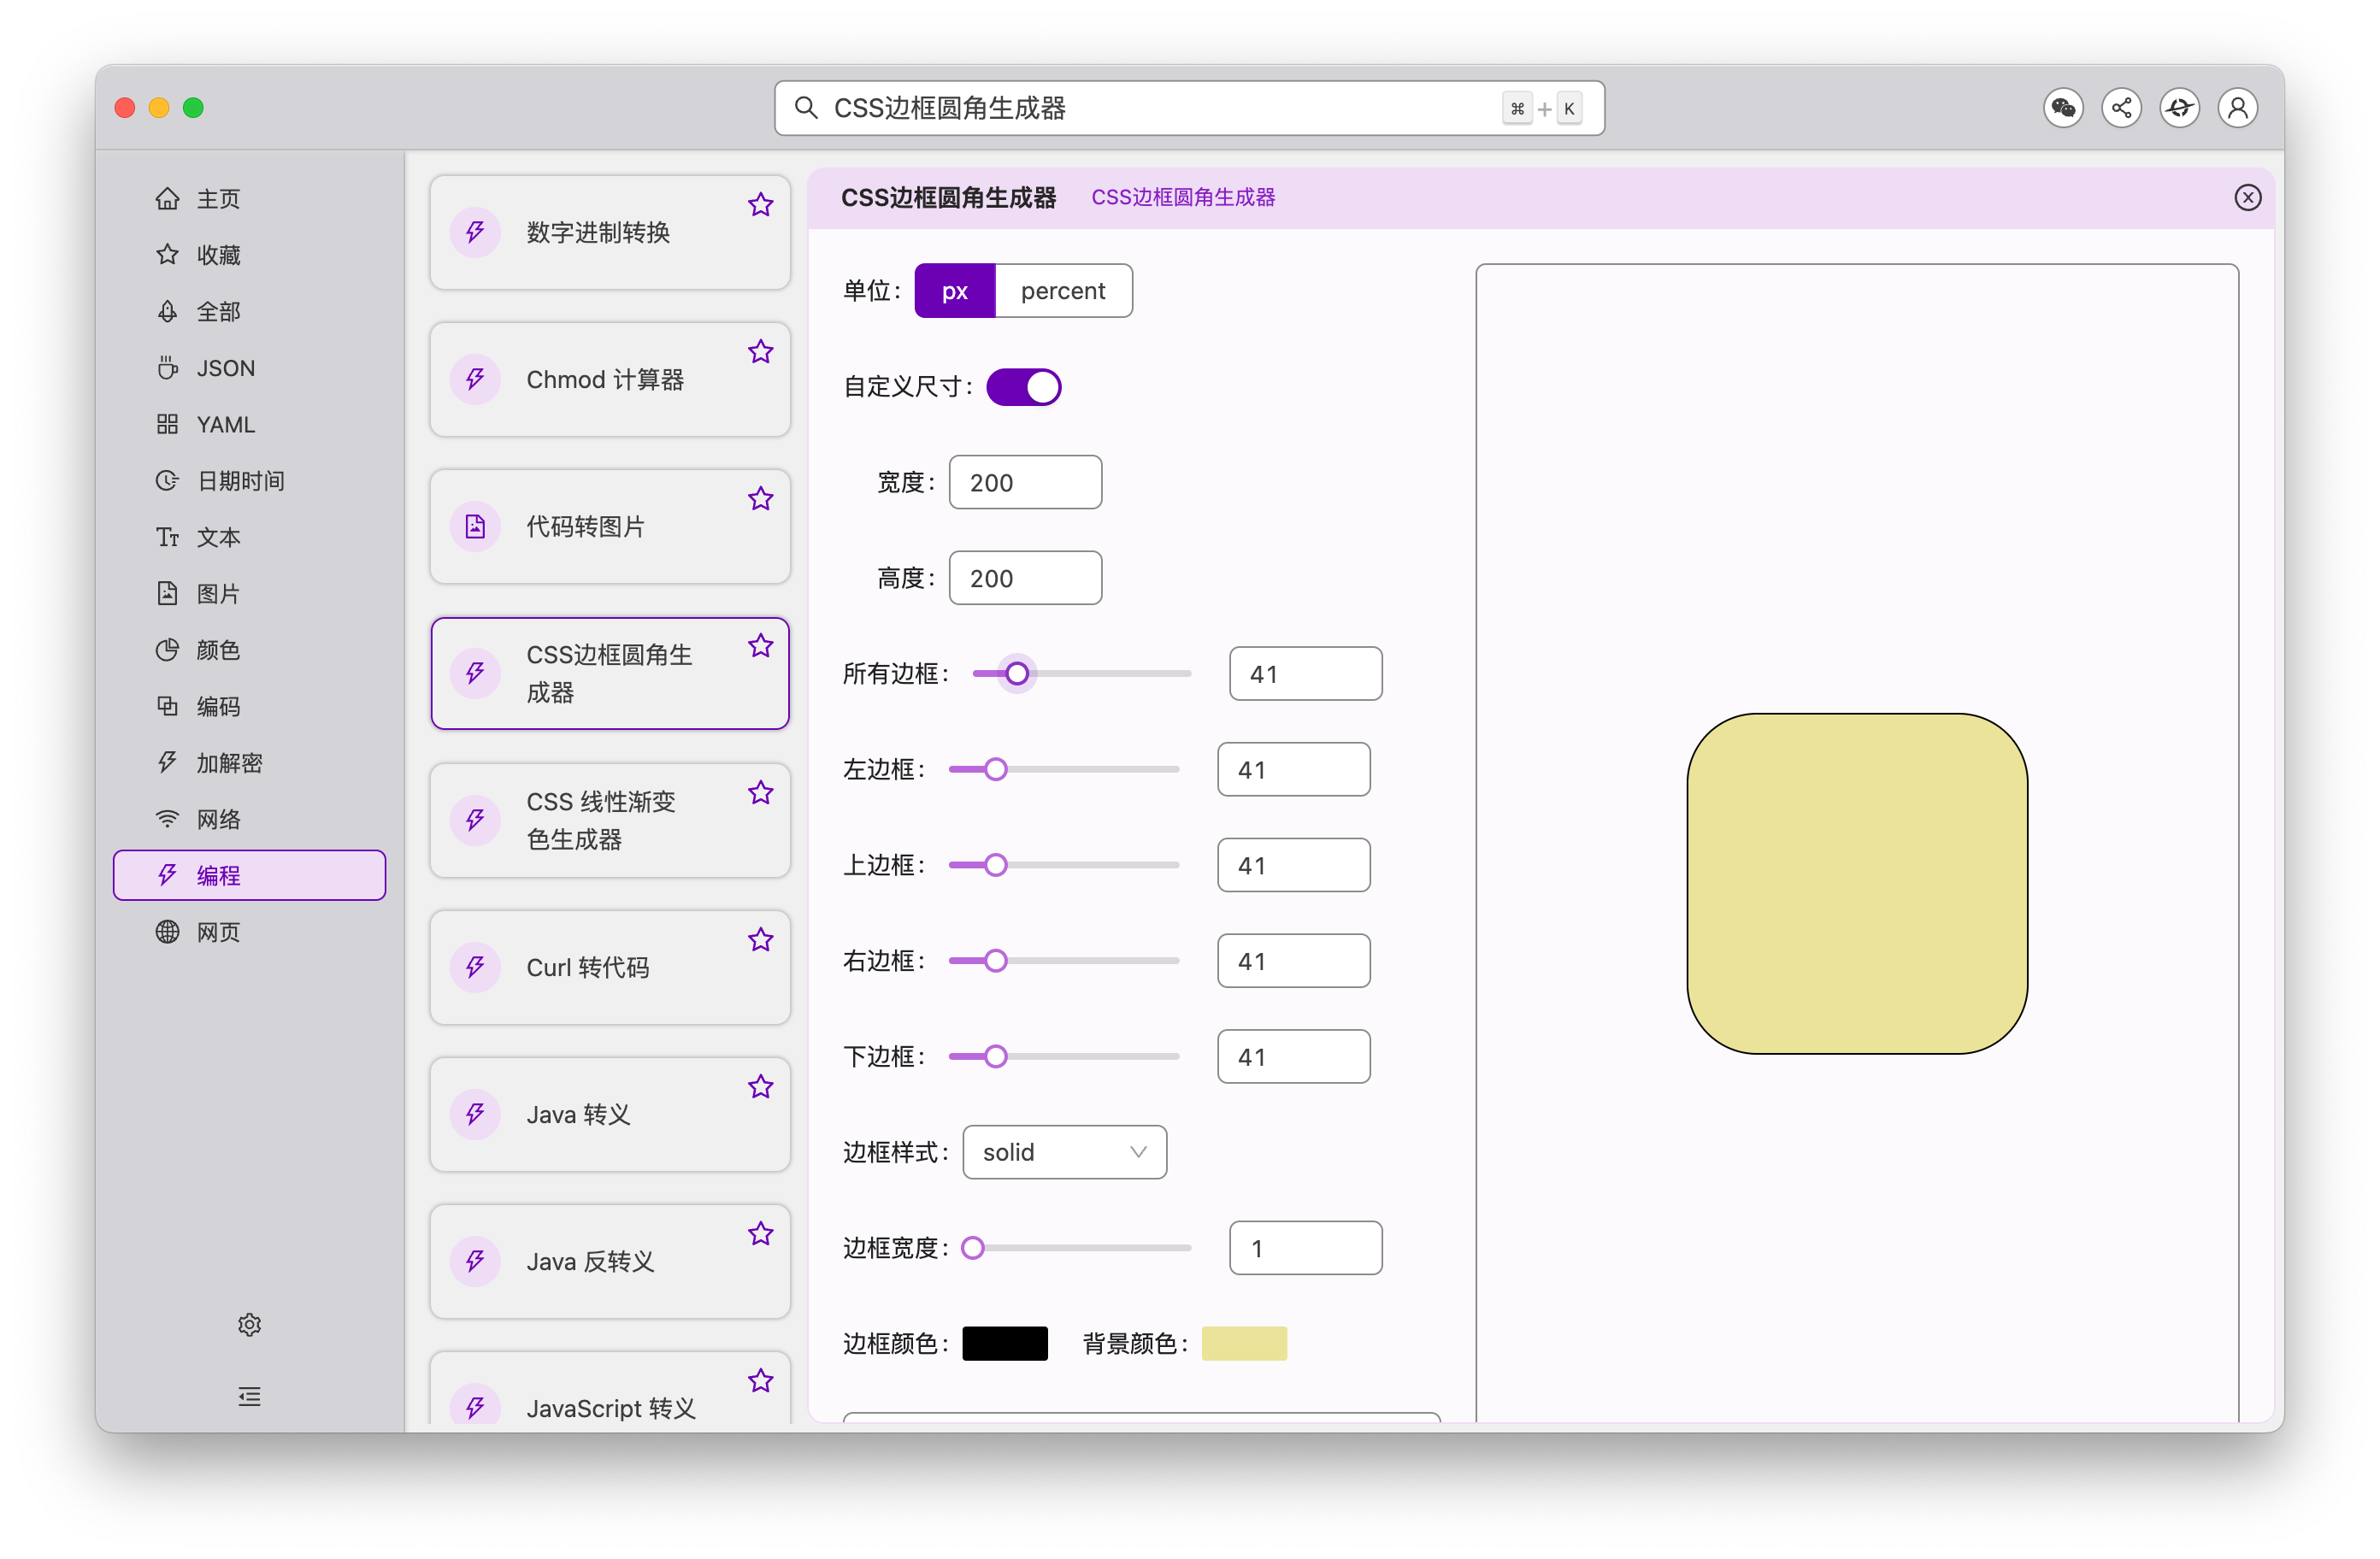Favorite the 数字进制转换 tool star

(760, 205)
